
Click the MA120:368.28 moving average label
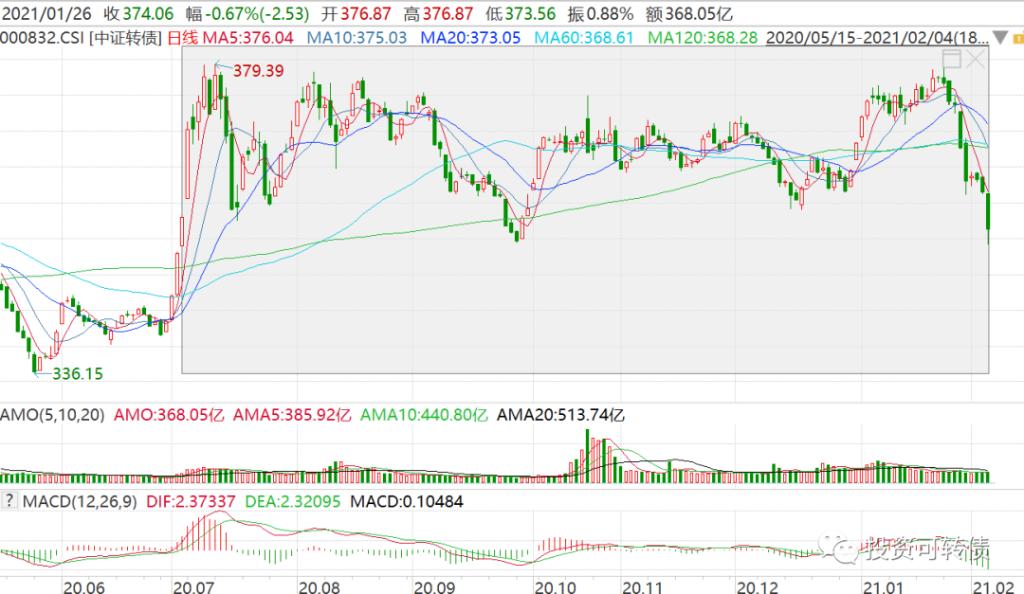pyautogui.click(x=704, y=38)
